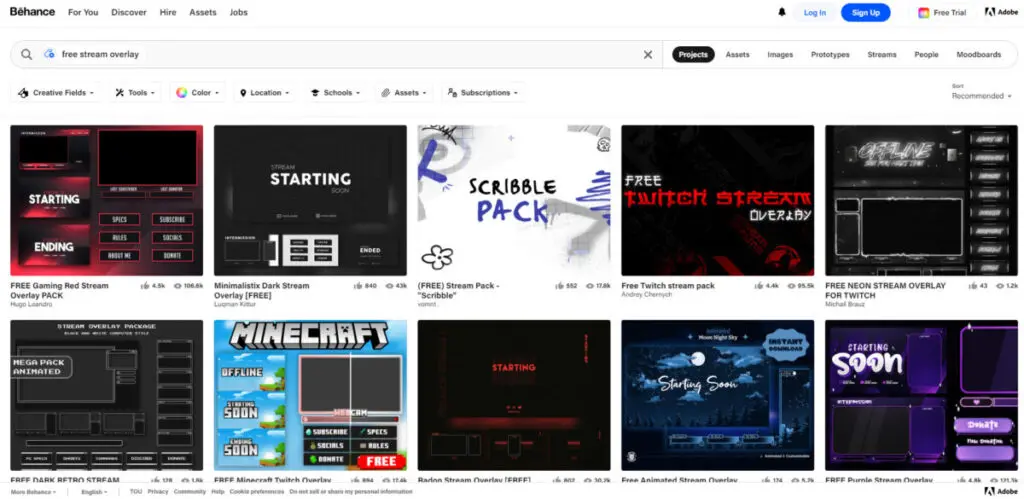
Task: Open Hire in top navigation
Action: (x=168, y=12)
